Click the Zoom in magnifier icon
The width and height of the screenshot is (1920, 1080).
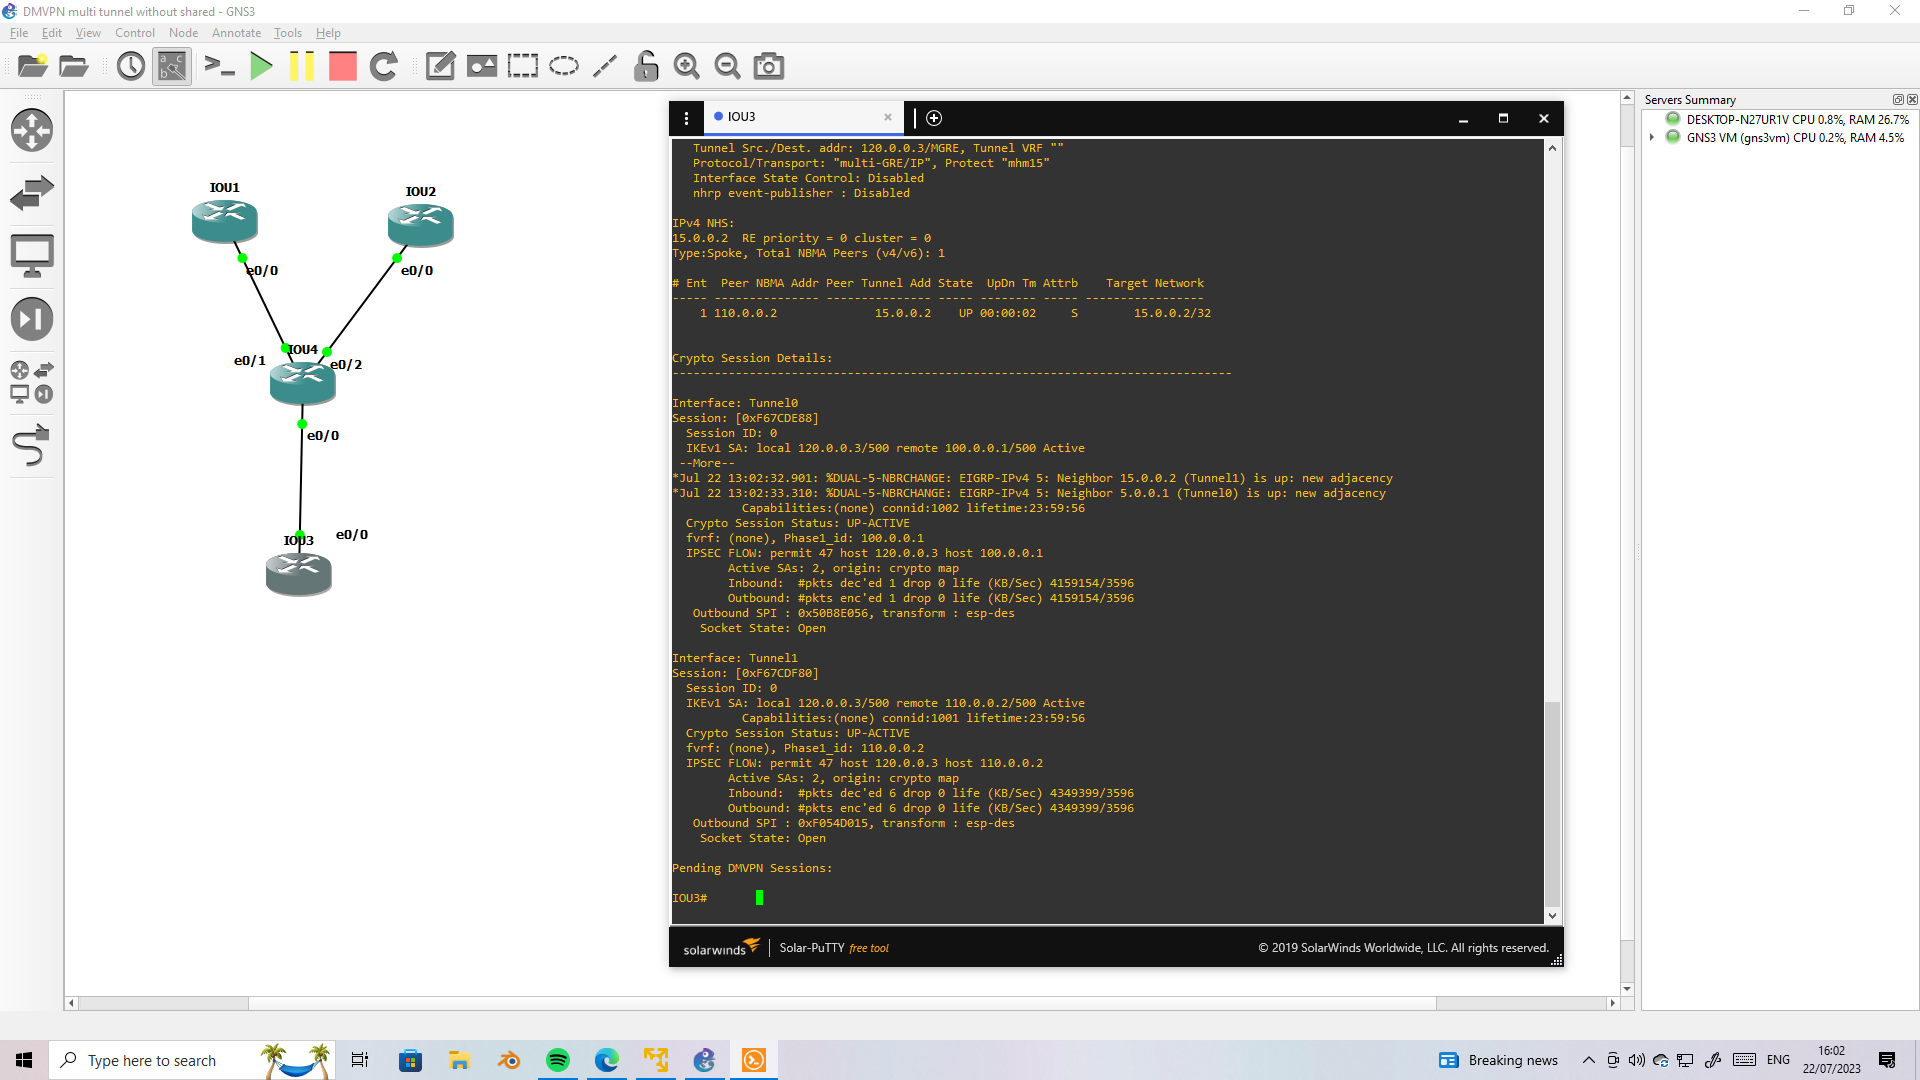click(686, 66)
